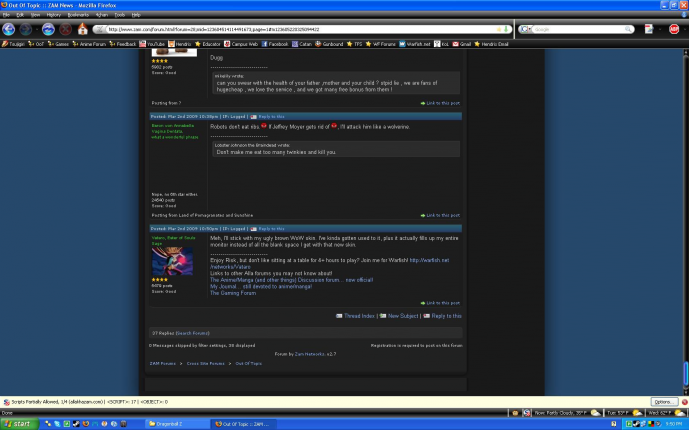Open the Feedback bookmark
This screenshot has width=689, height=430.
pyautogui.click(x=123, y=44)
